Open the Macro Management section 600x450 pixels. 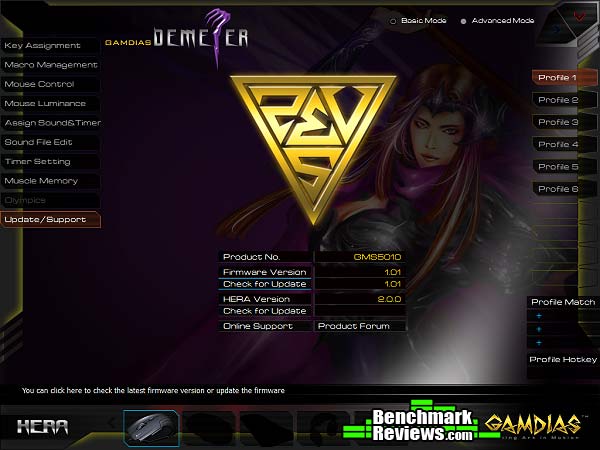pos(50,65)
